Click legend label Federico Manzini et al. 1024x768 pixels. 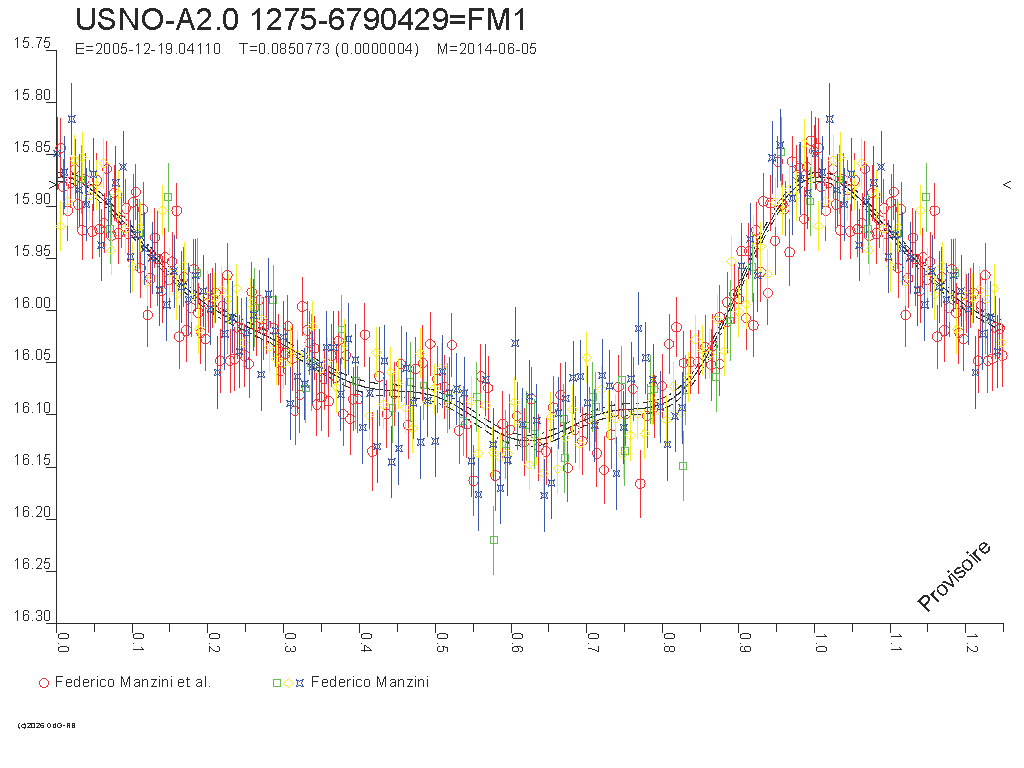click(133, 682)
